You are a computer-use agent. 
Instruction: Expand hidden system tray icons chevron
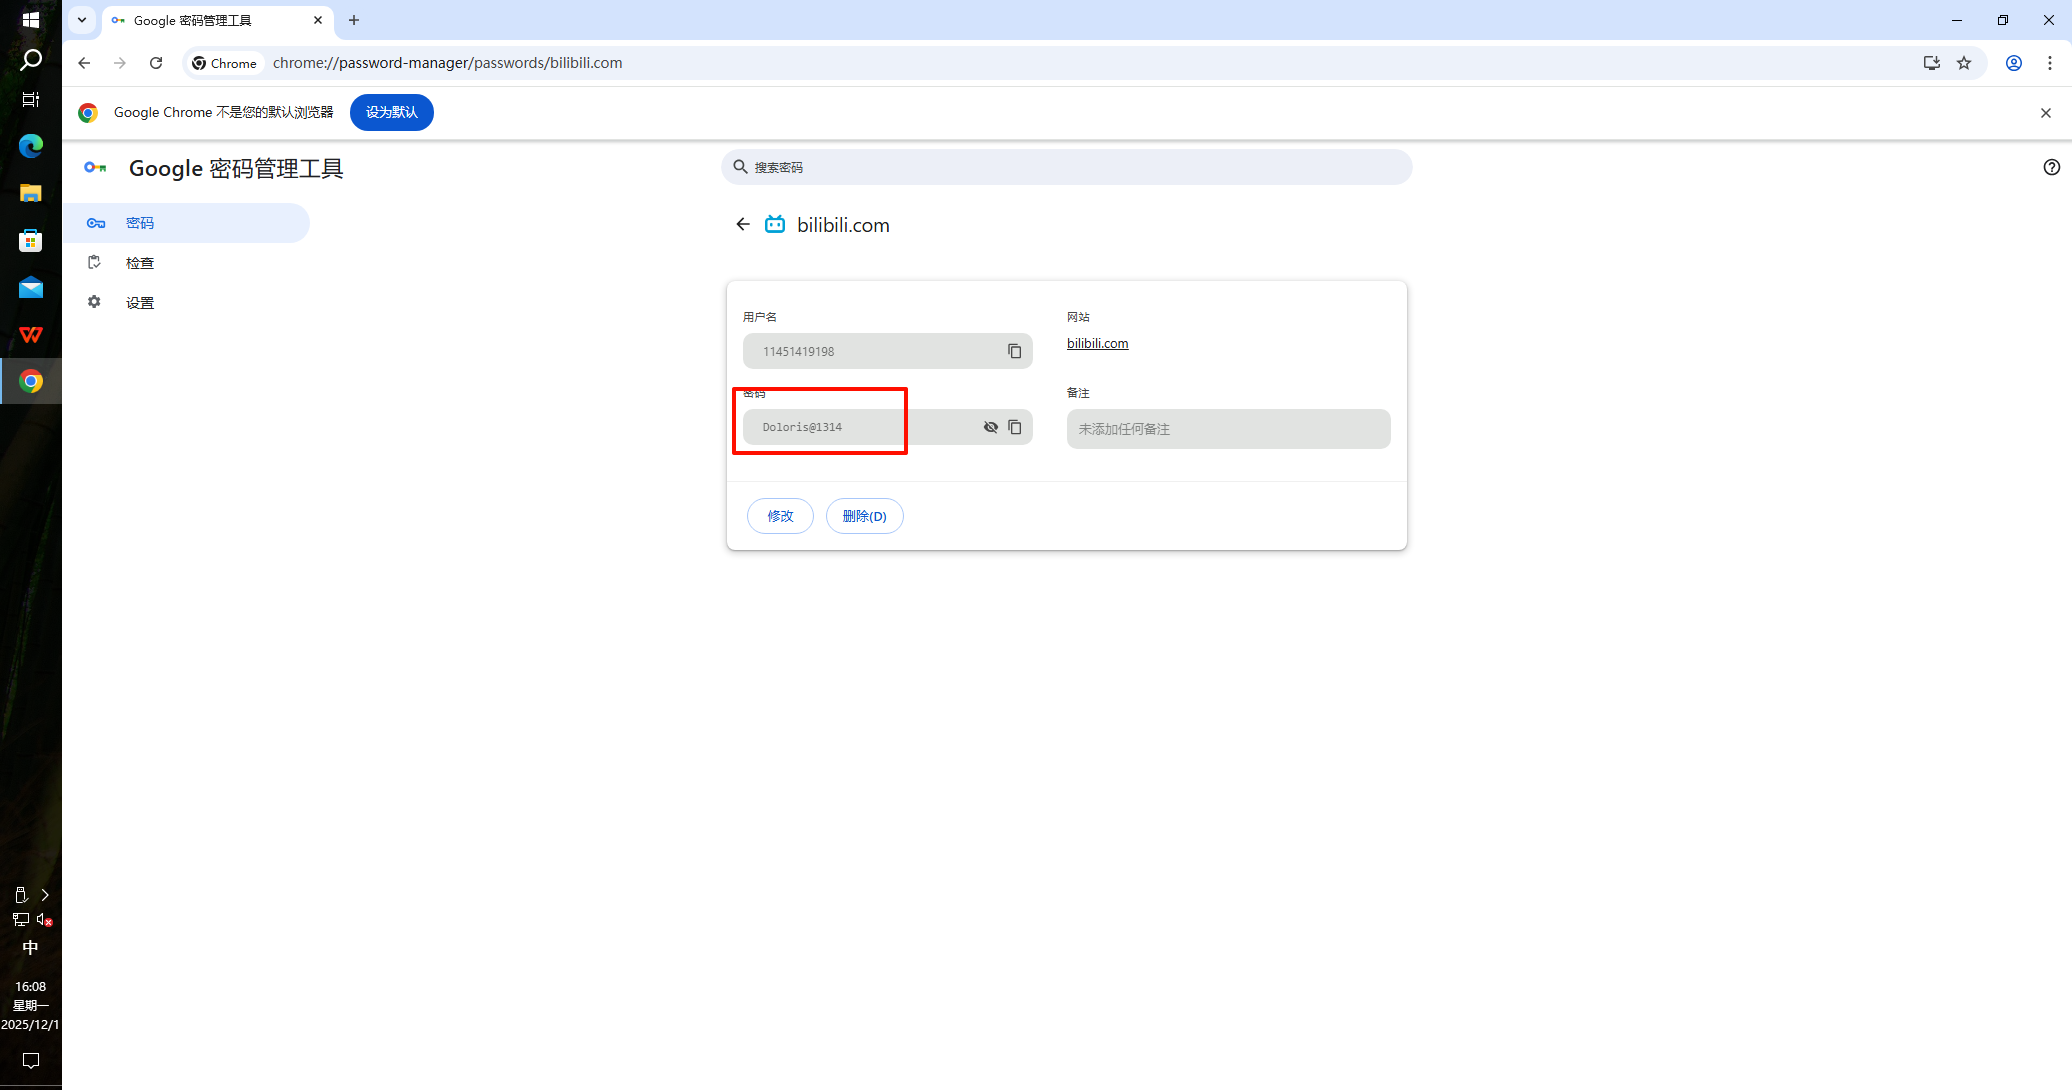45,895
